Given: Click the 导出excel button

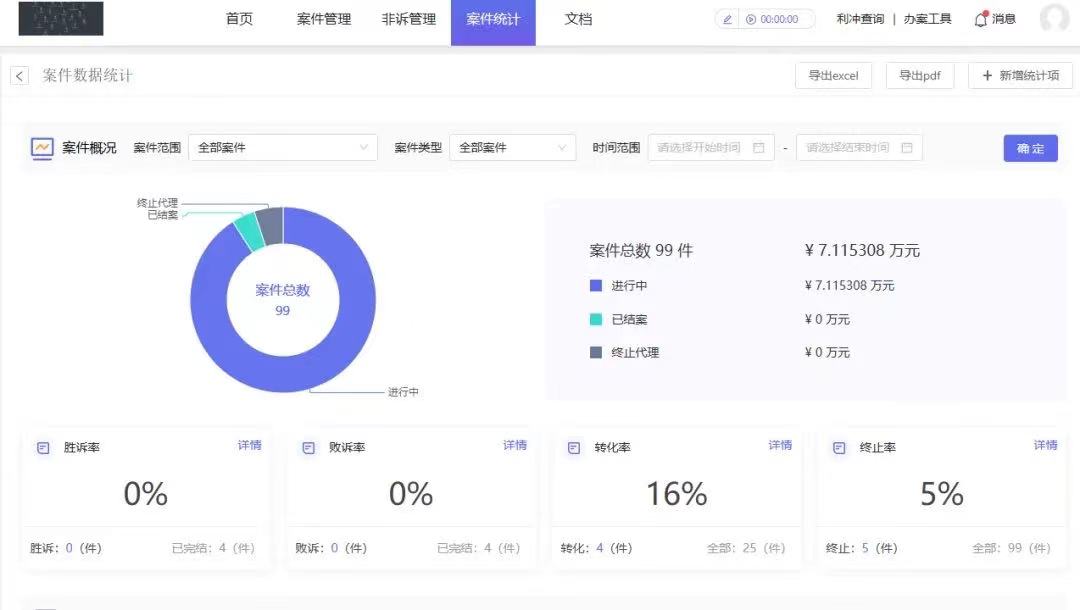Looking at the screenshot, I should [833, 76].
